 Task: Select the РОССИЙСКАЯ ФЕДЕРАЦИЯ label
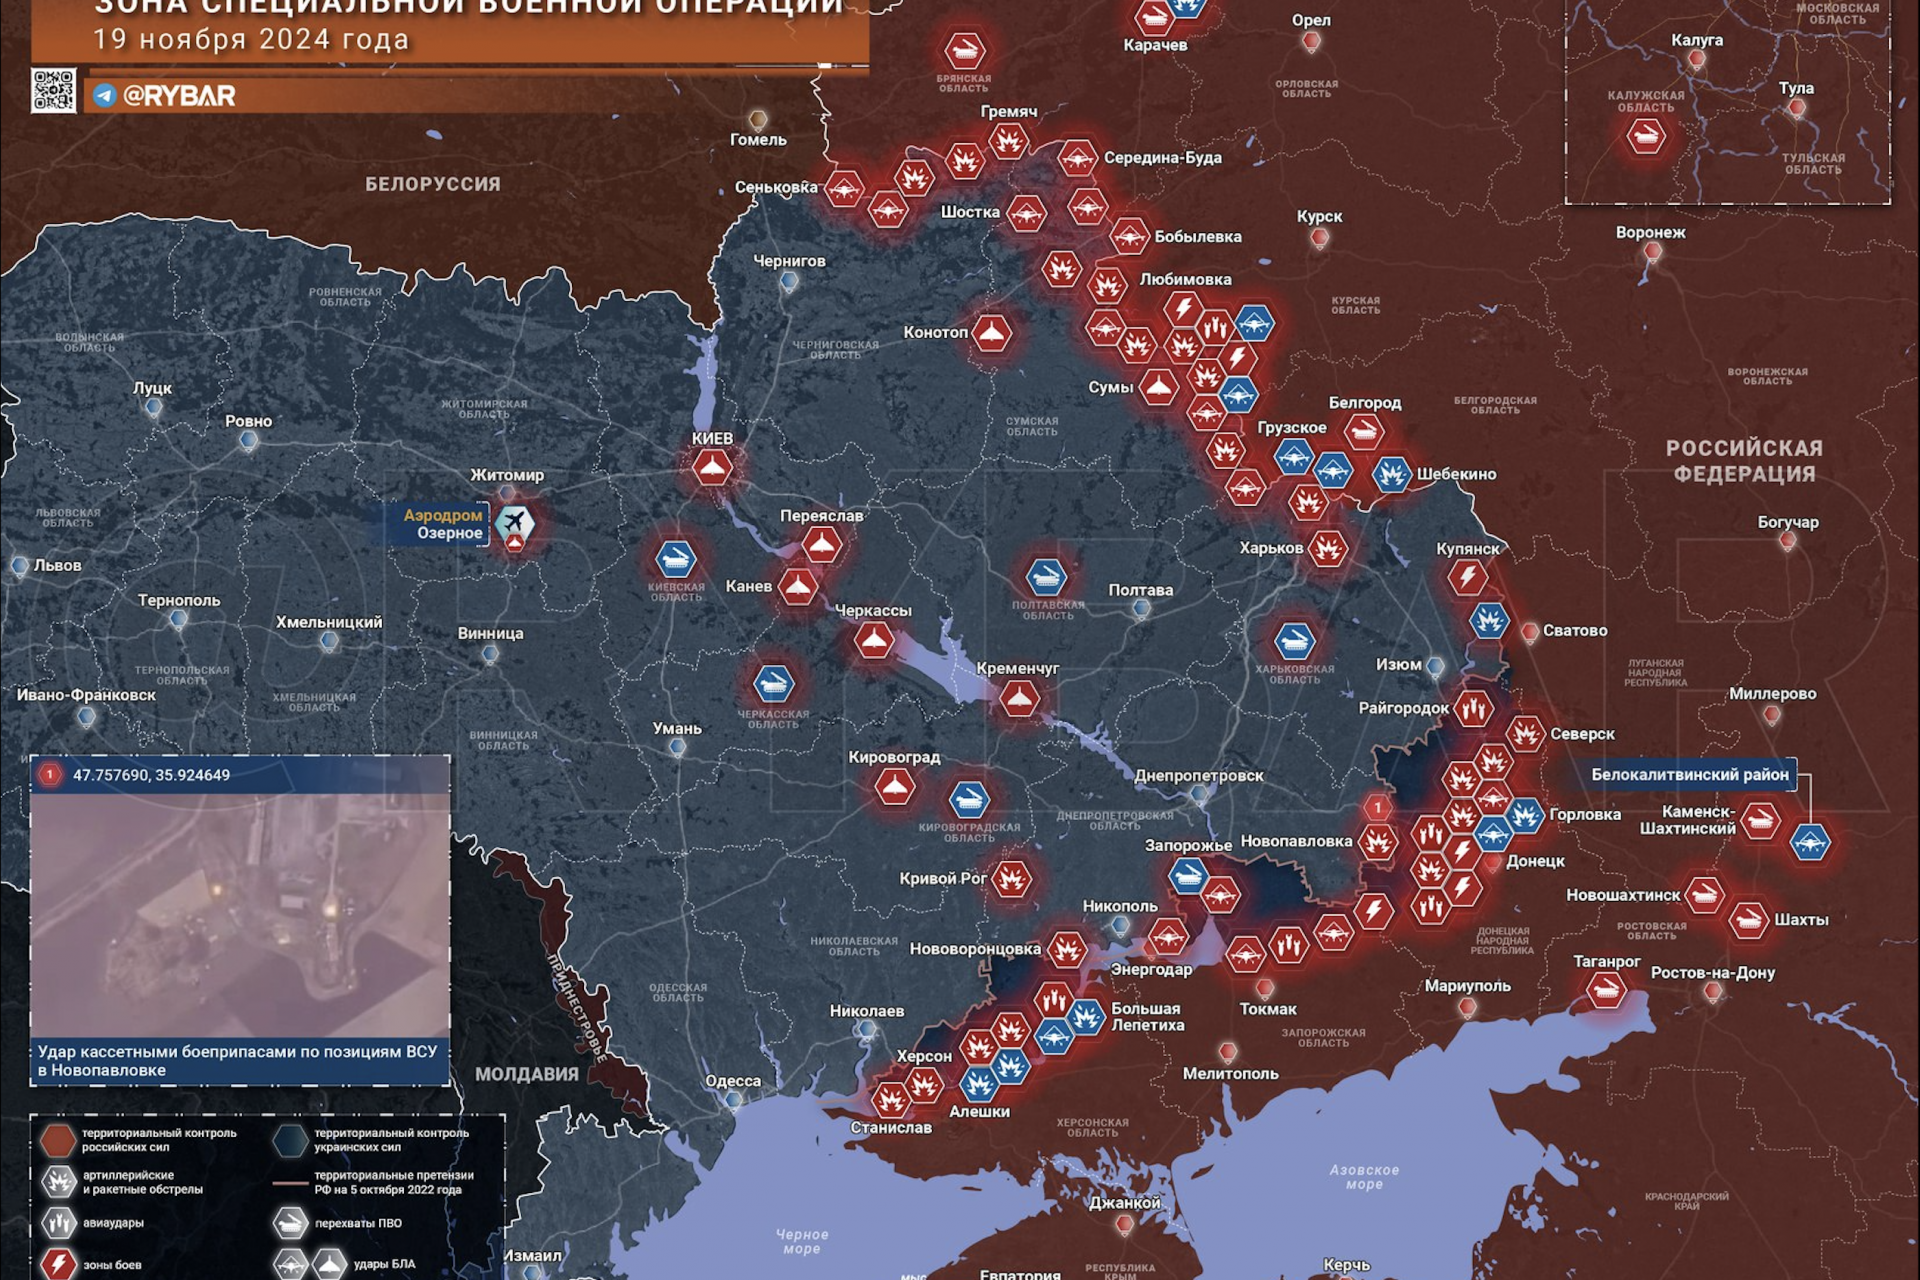(x=1745, y=461)
